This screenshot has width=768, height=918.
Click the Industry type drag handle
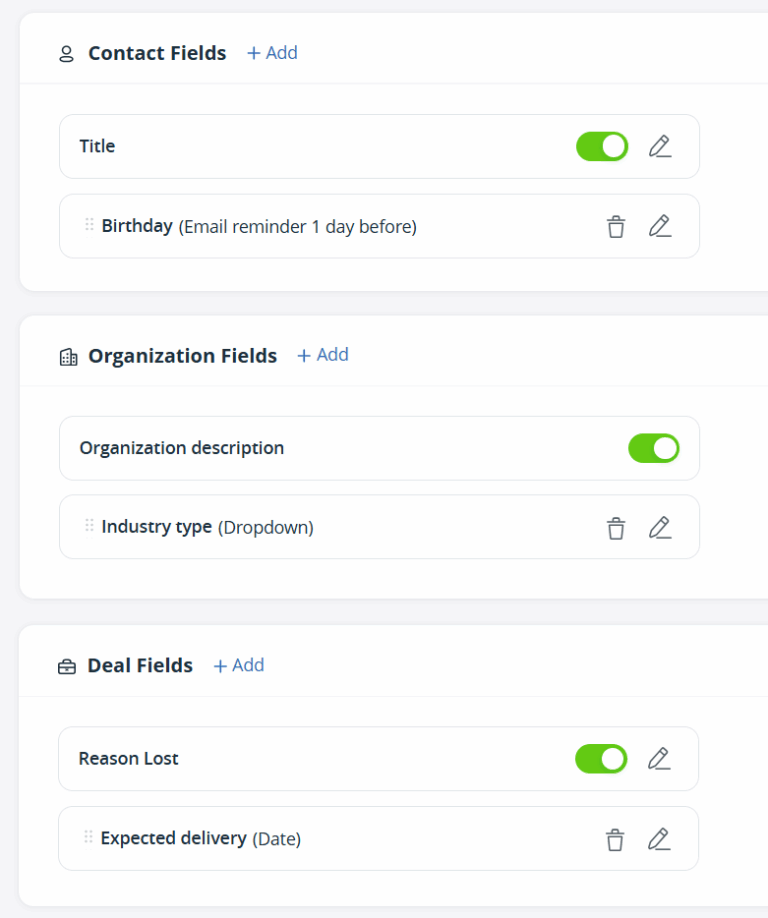[88, 527]
